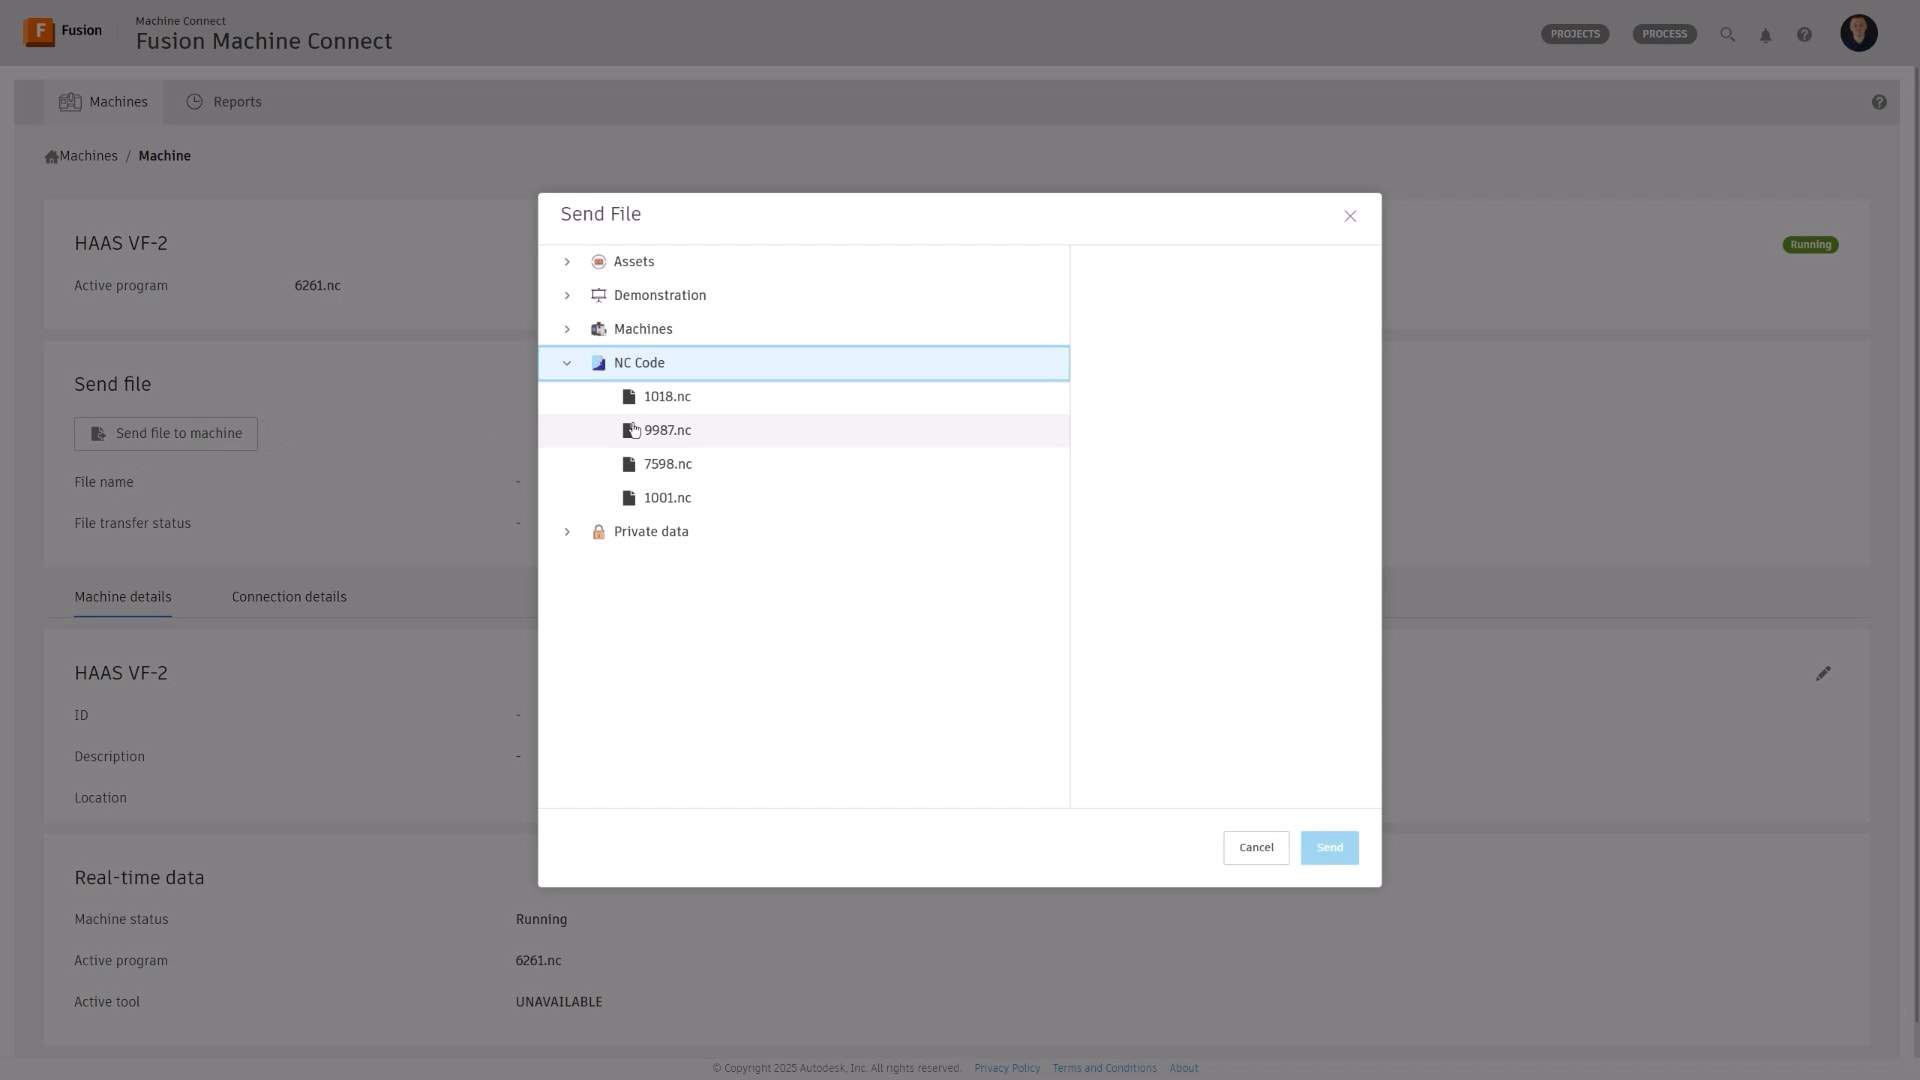Open the Machine details tab
Image resolution: width=1920 pixels, height=1080 pixels.
(123, 597)
